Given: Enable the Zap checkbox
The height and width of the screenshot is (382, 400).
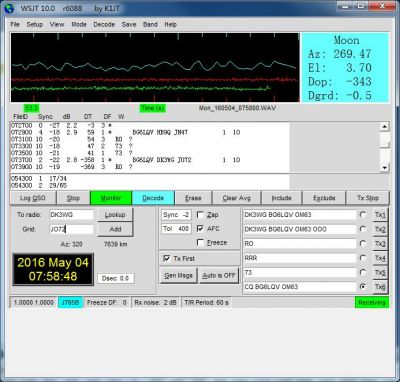Looking at the screenshot, I should pos(200,215).
